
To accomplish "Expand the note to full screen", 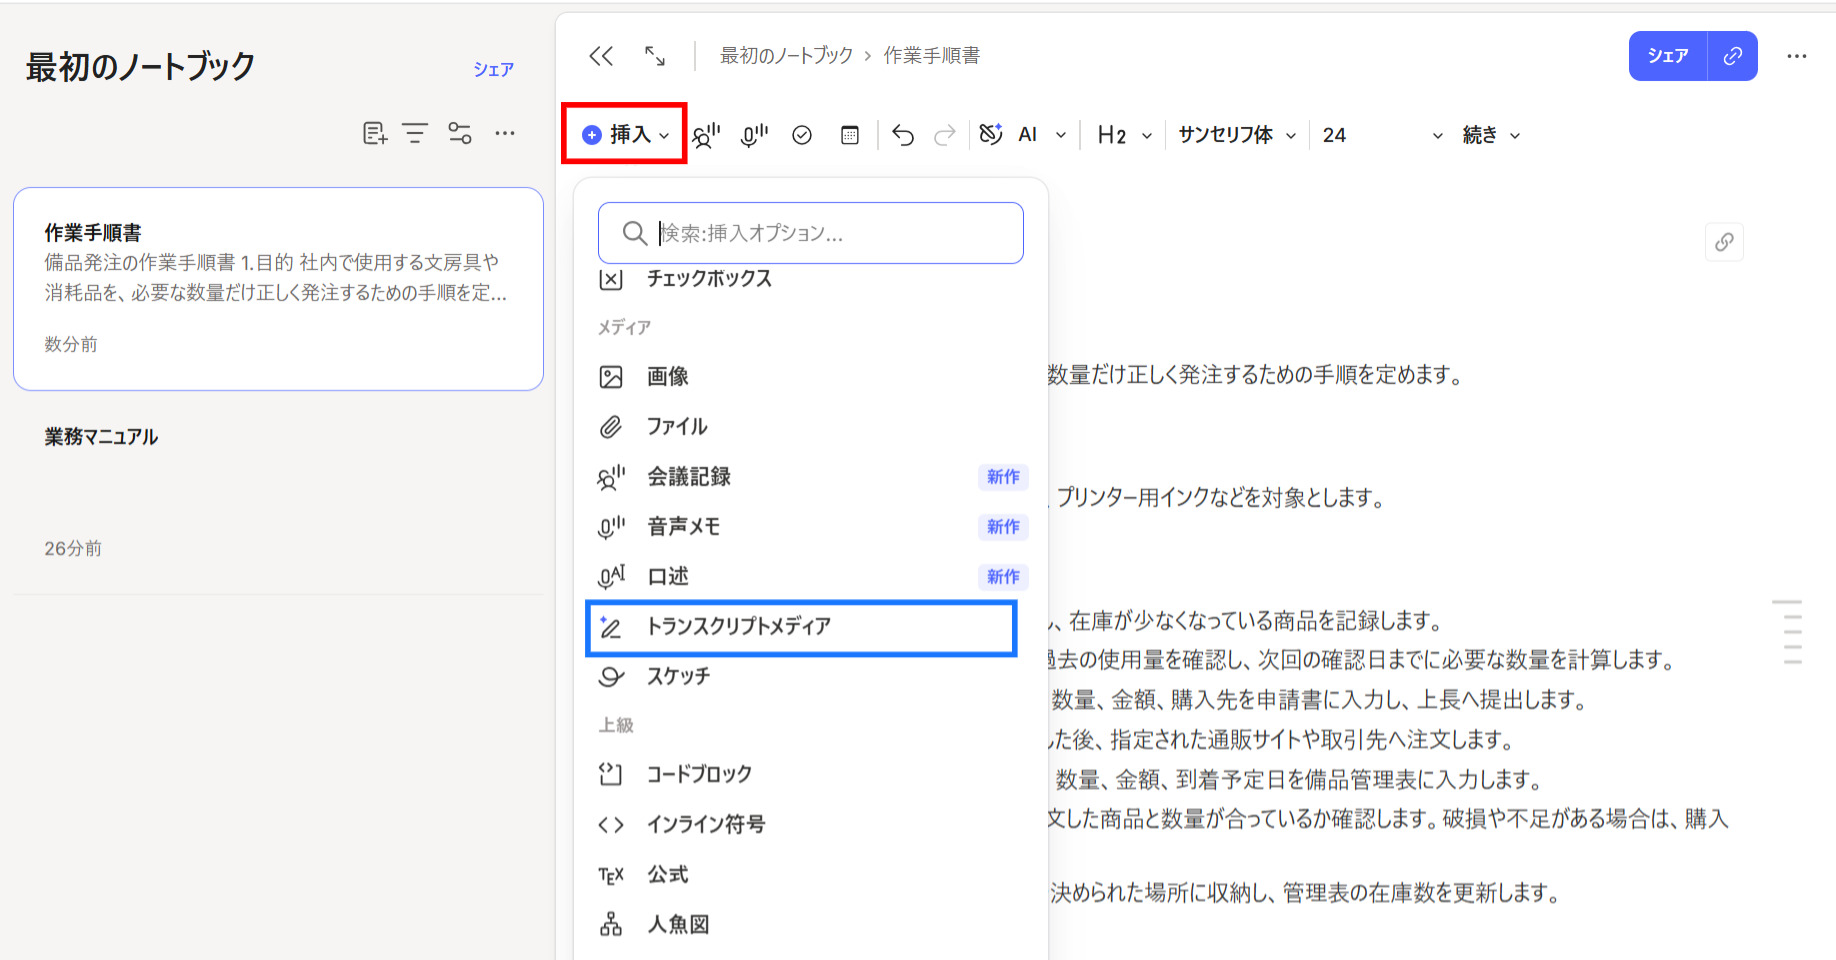I will 655,56.
